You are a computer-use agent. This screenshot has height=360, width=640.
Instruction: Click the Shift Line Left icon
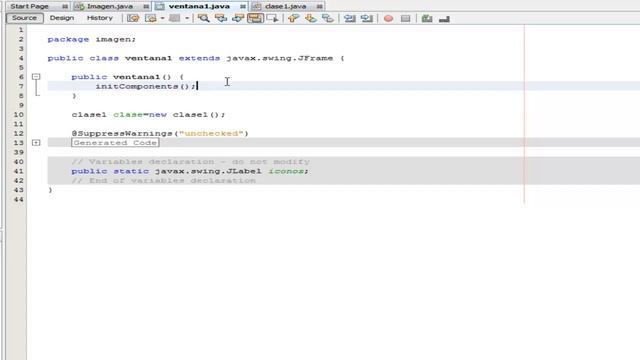tap(349, 18)
